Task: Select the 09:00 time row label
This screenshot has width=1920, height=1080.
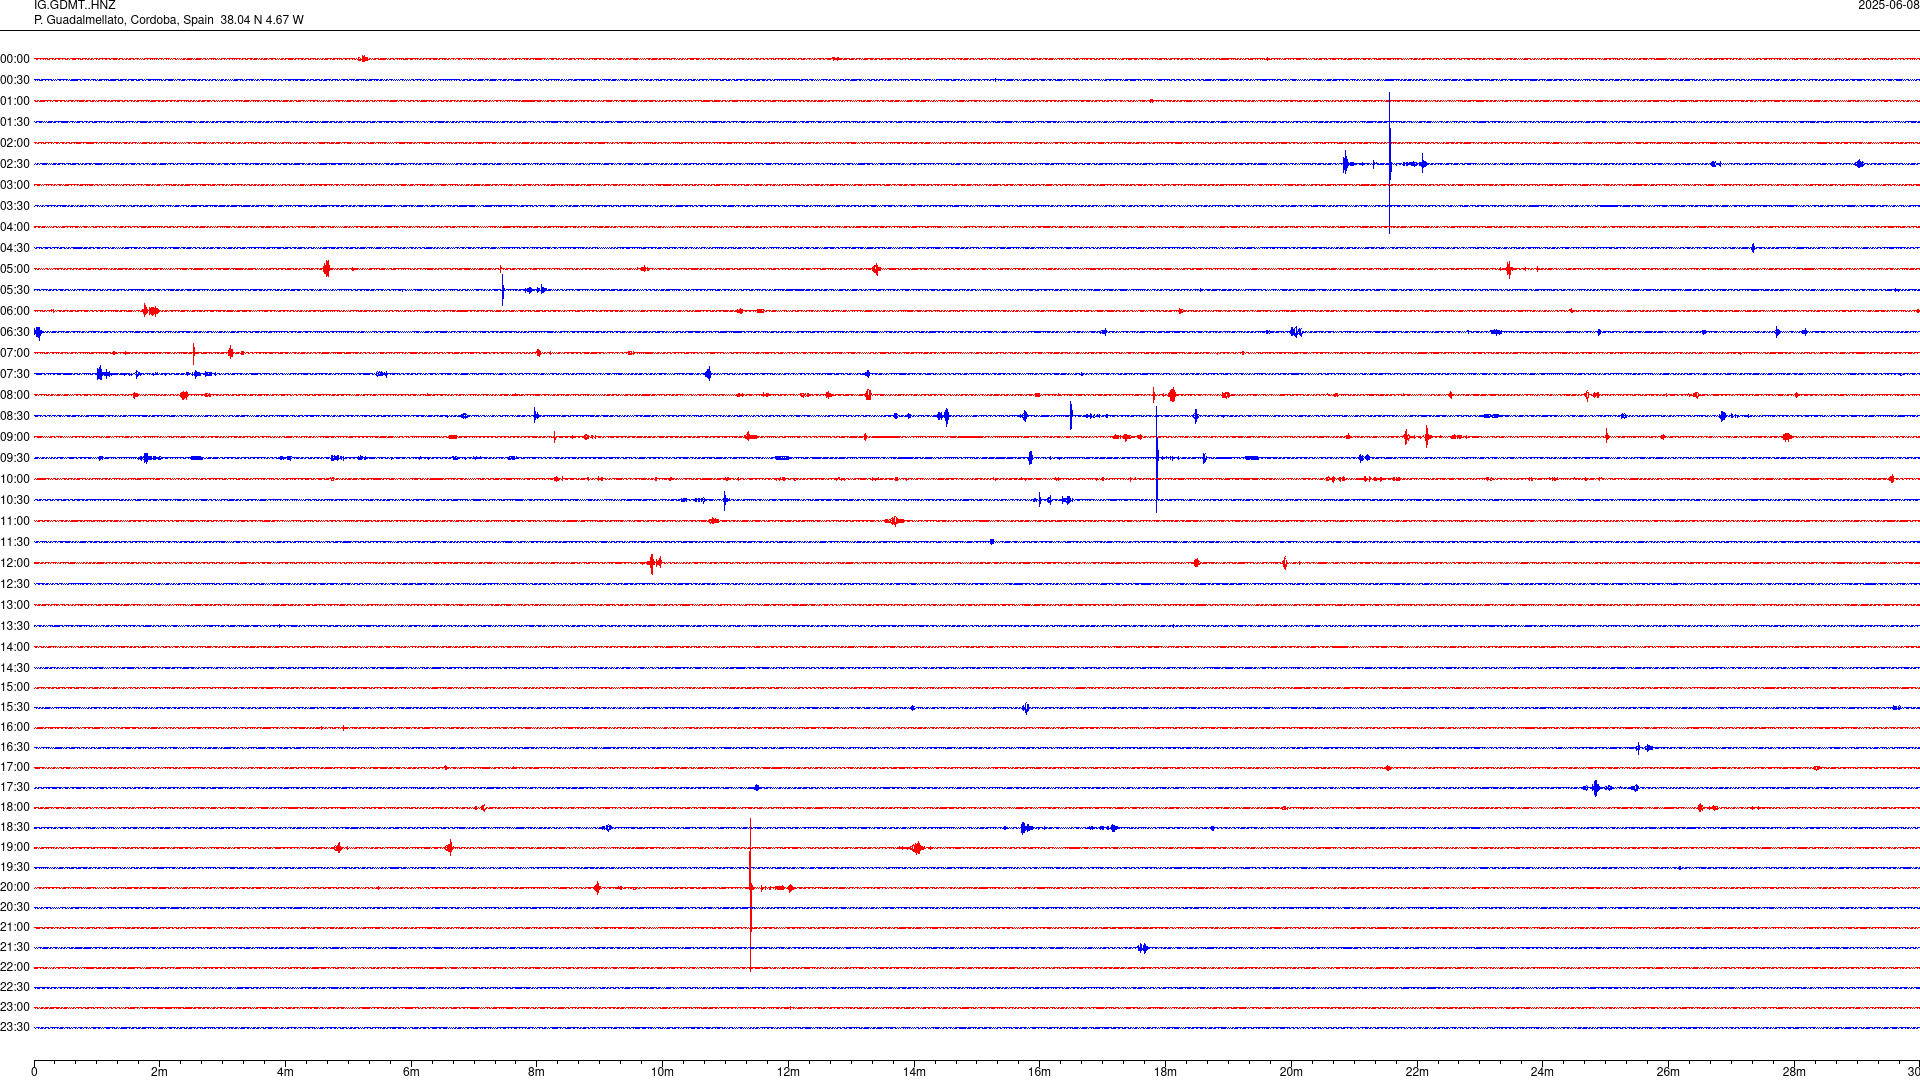Action: [15, 437]
